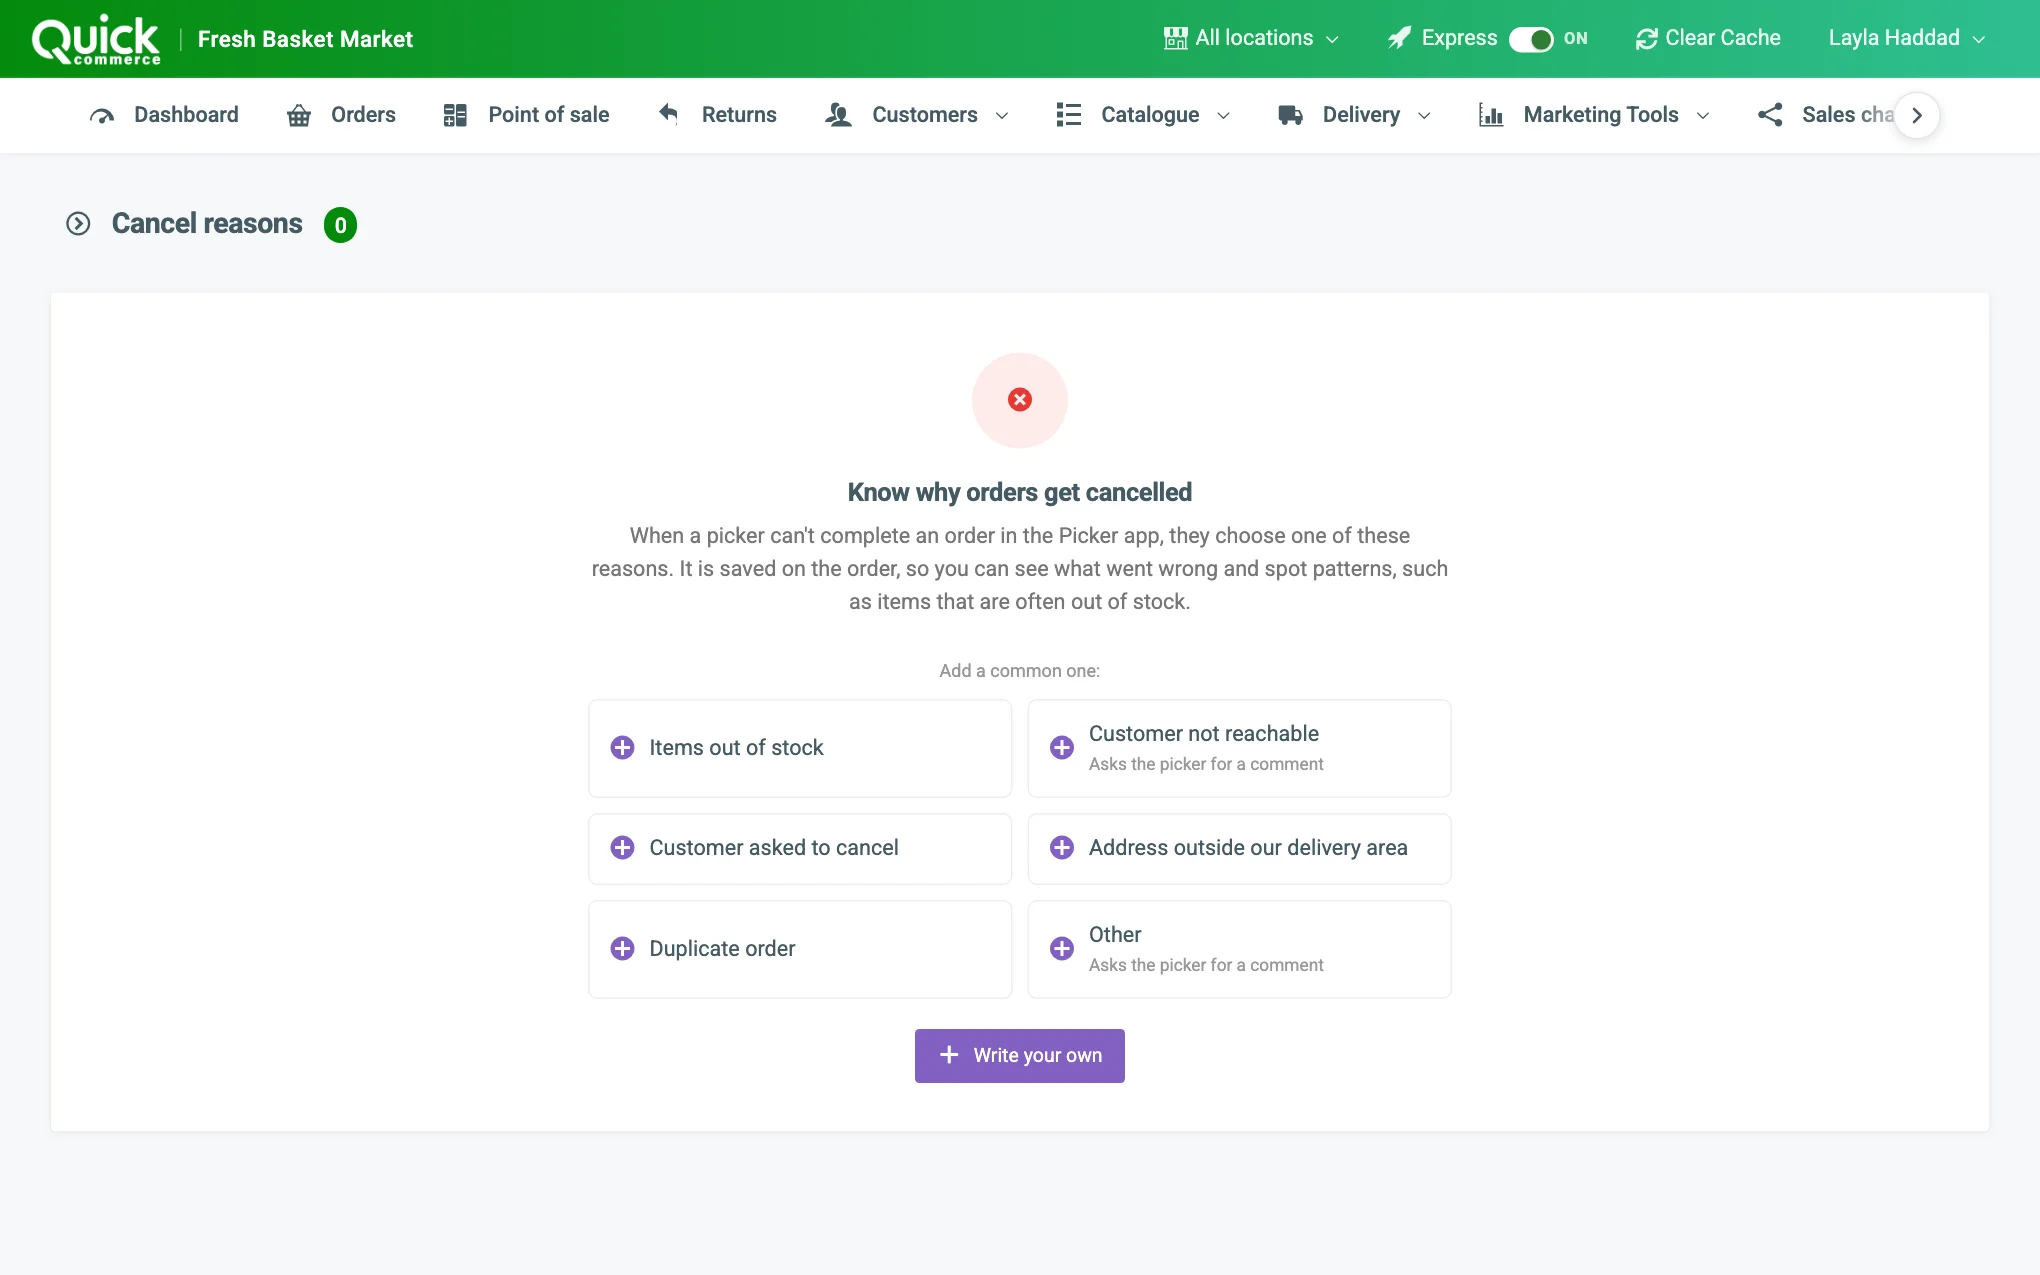This screenshot has height=1275, width=2040.
Task: Expand the circle arrow beside Cancel reasons
Action: coord(78,224)
